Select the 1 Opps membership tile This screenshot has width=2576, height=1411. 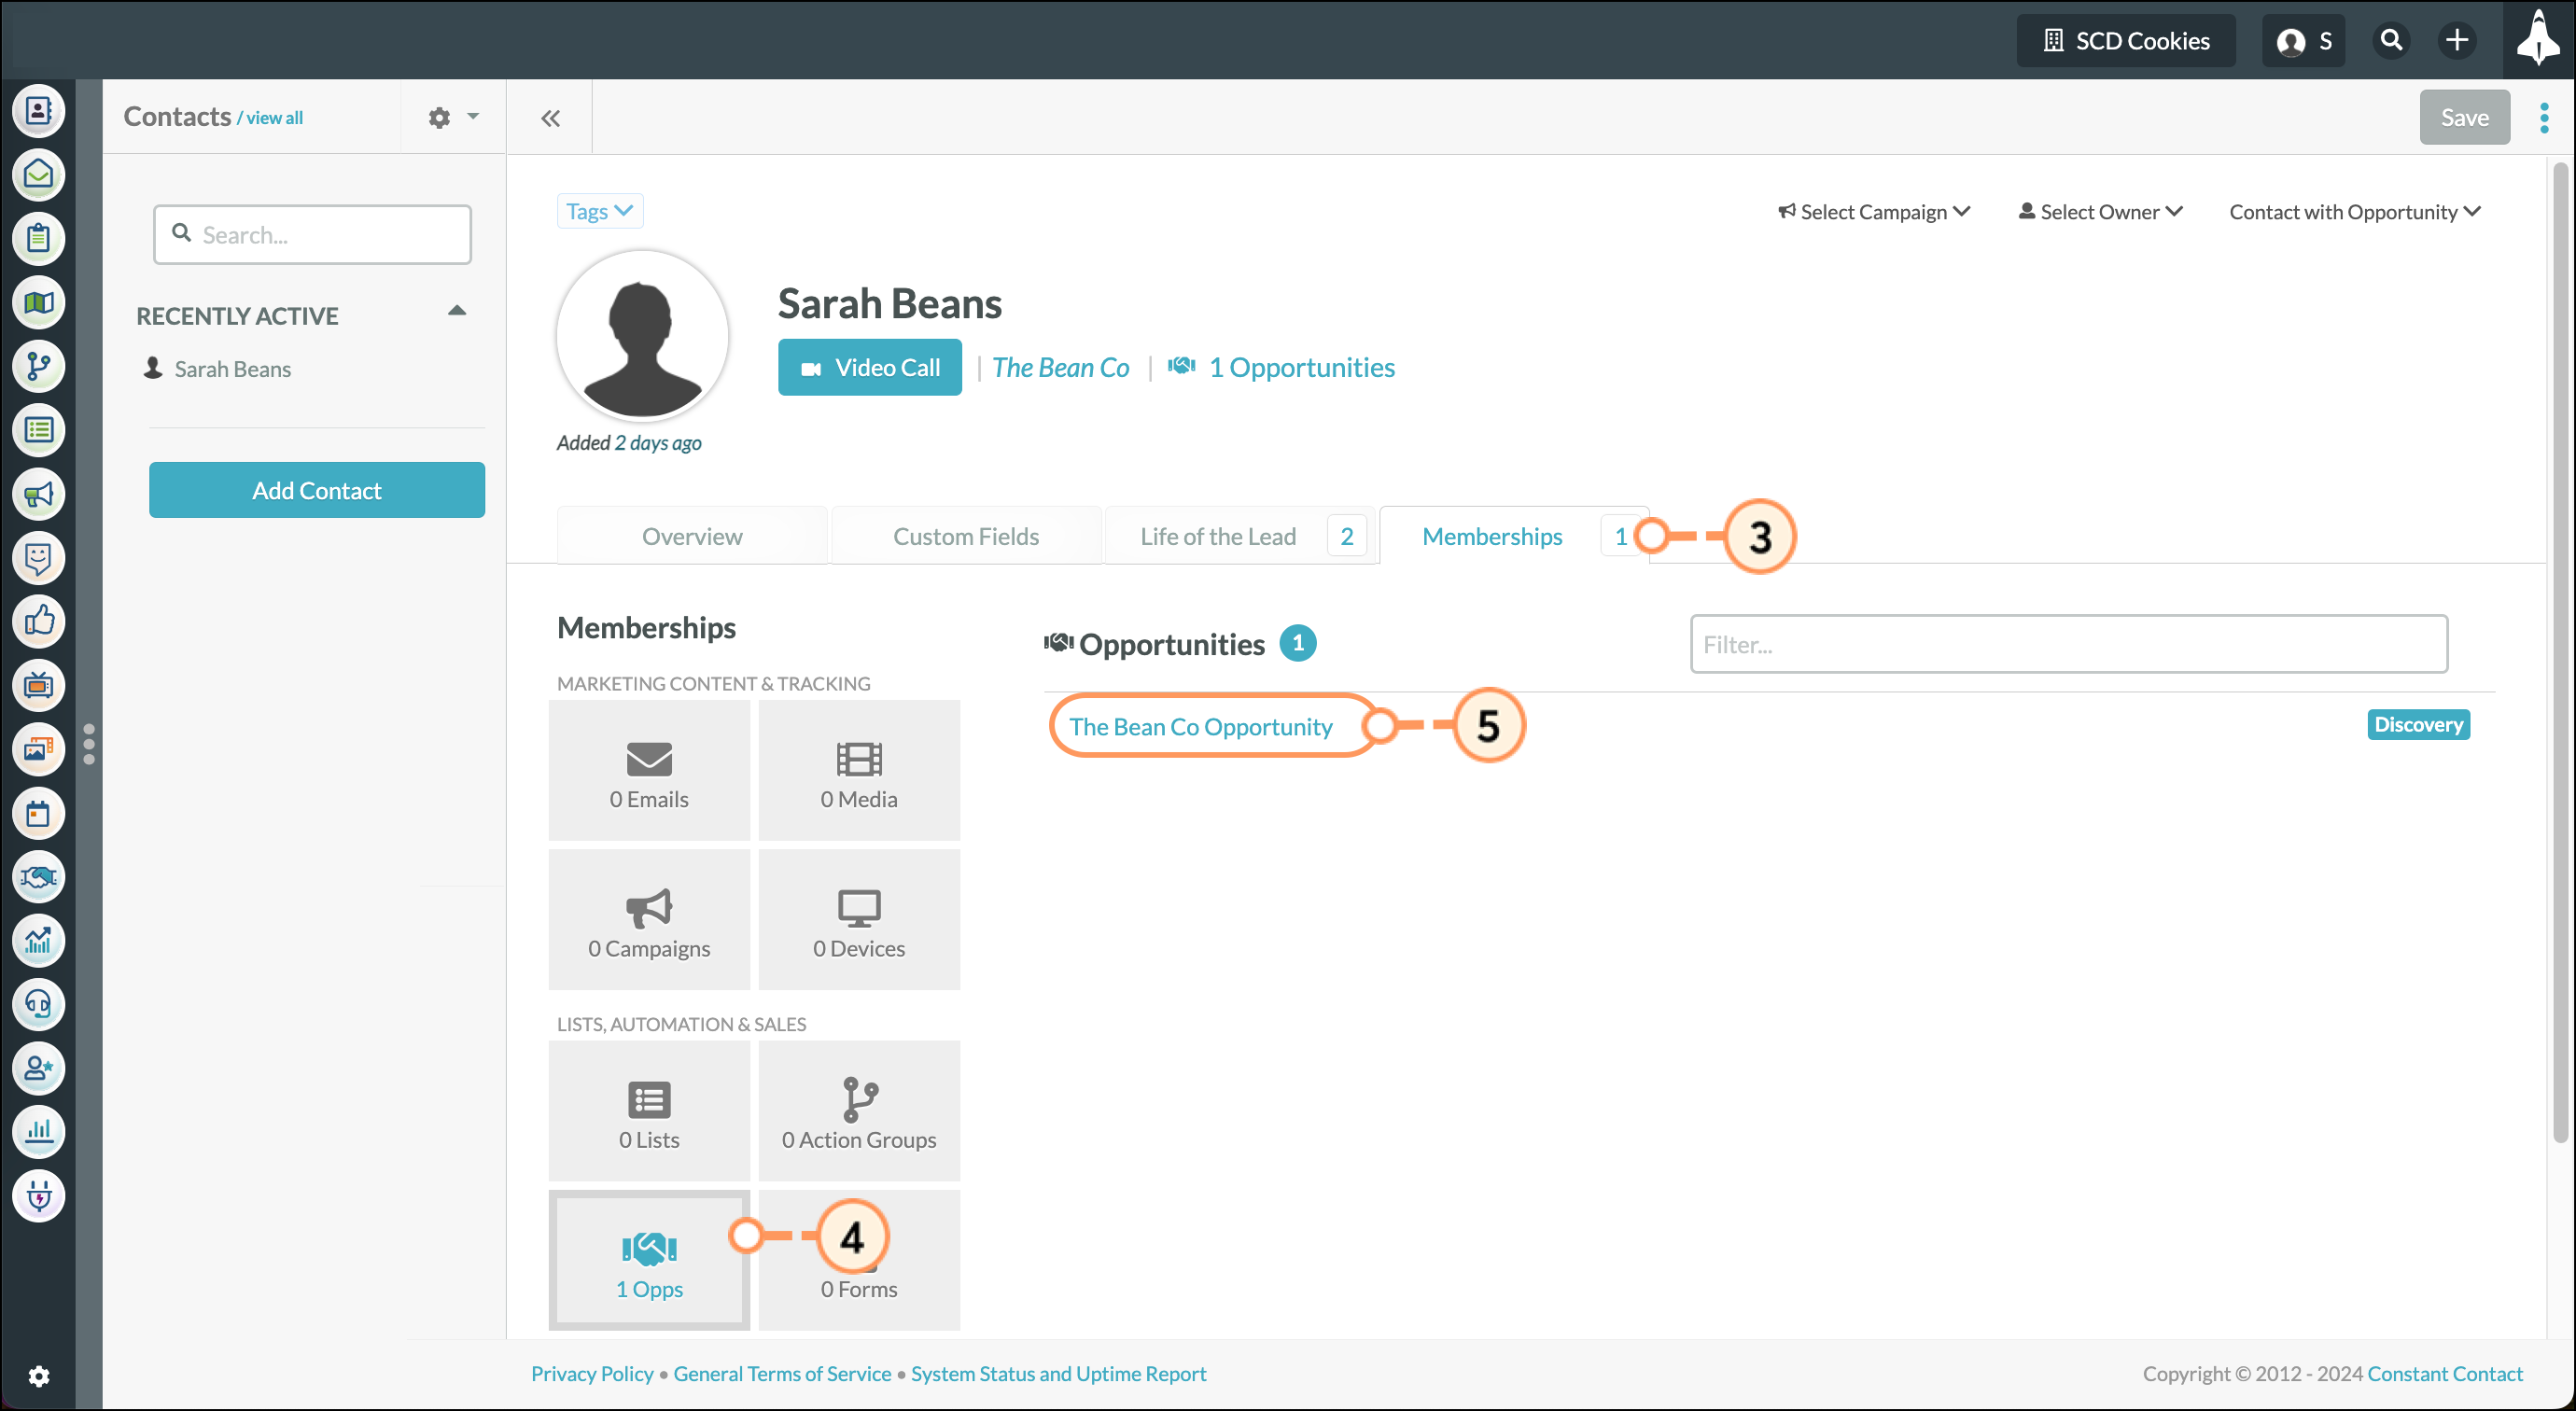(649, 1260)
